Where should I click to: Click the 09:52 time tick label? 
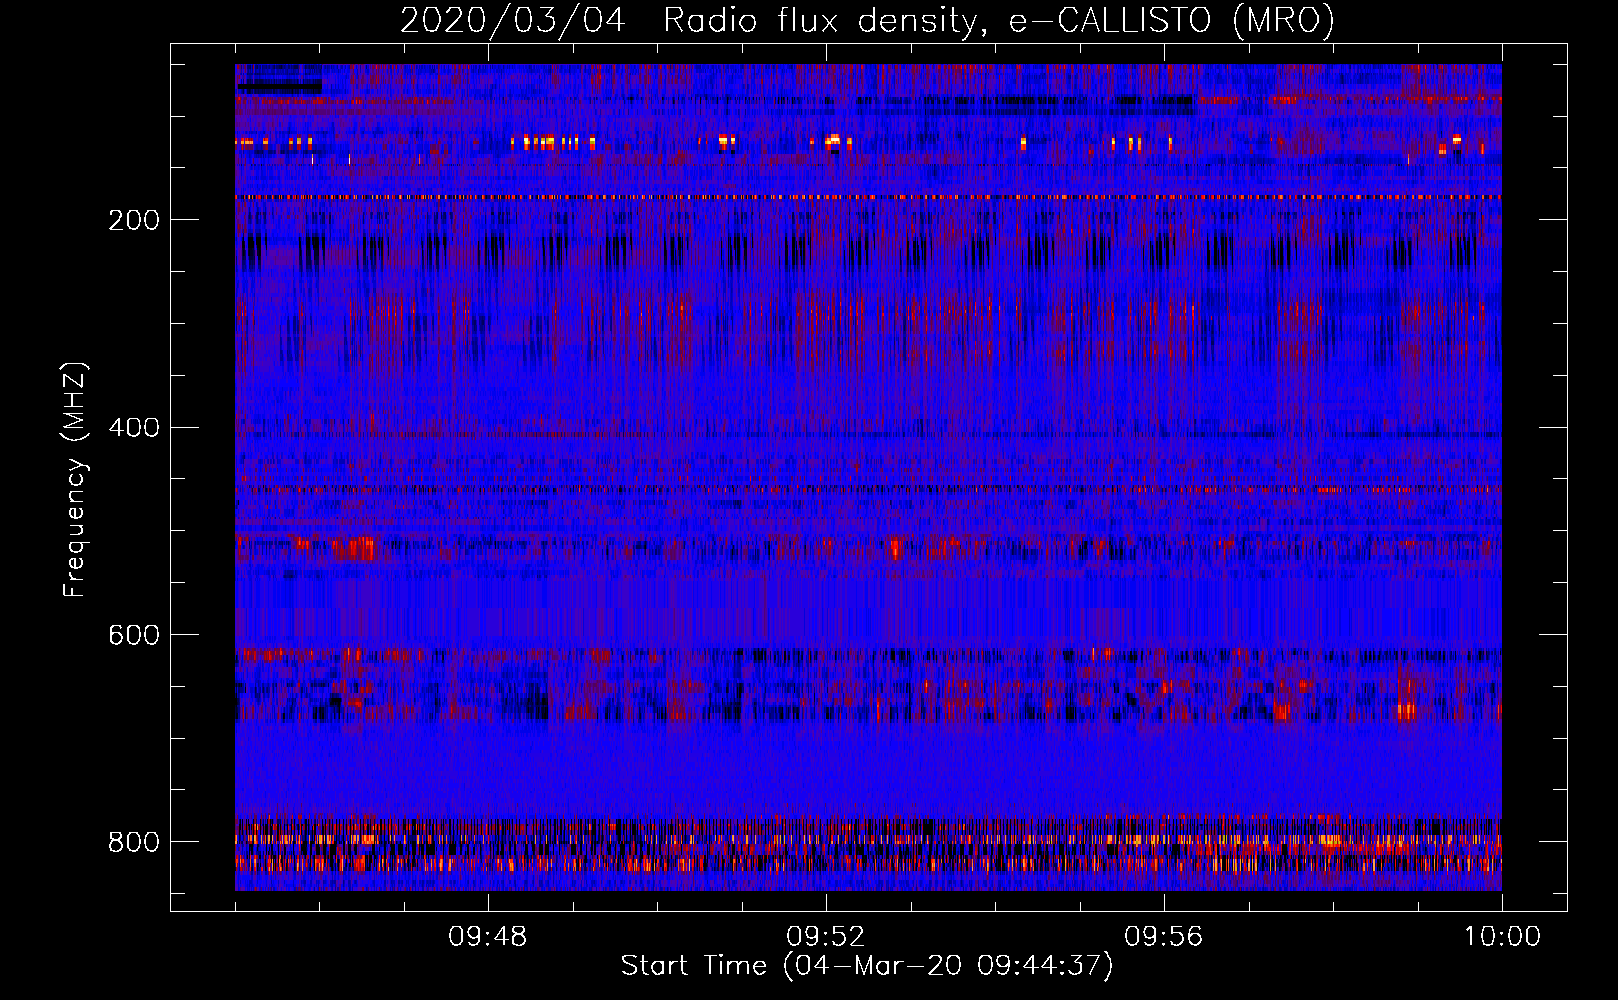click(825, 937)
